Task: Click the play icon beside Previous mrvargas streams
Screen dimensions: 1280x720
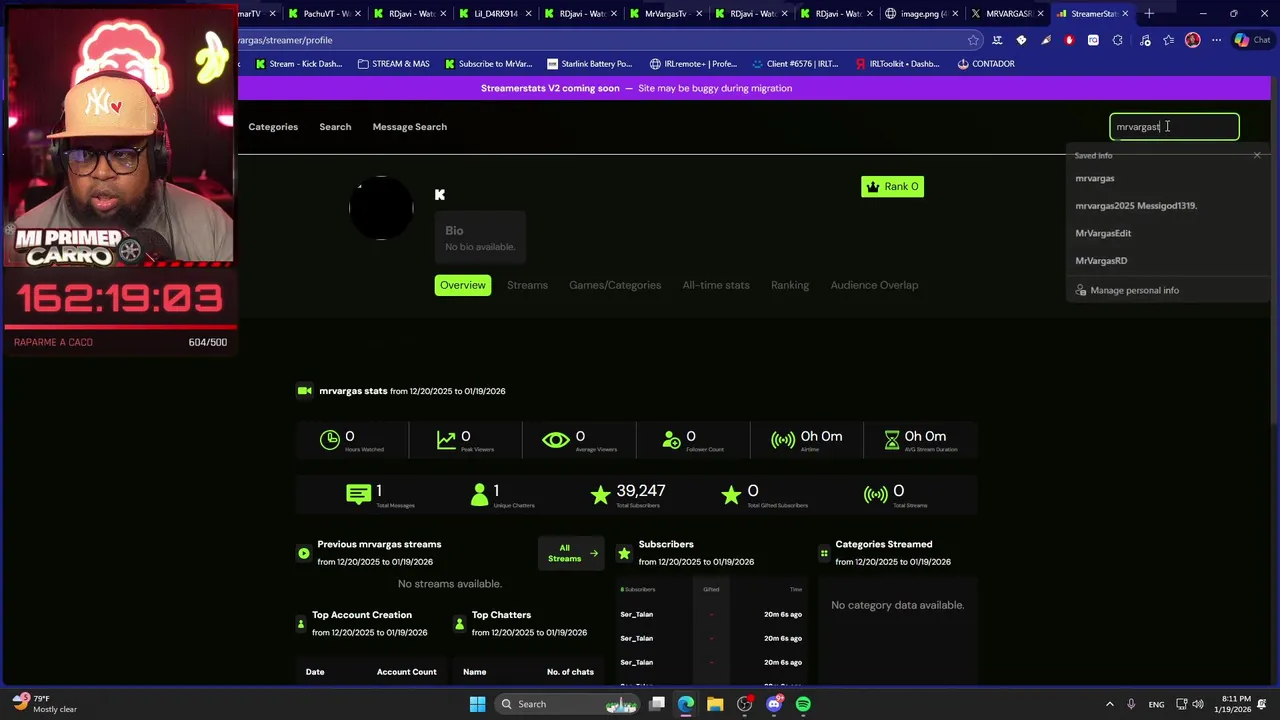Action: pyautogui.click(x=304, y=553)
